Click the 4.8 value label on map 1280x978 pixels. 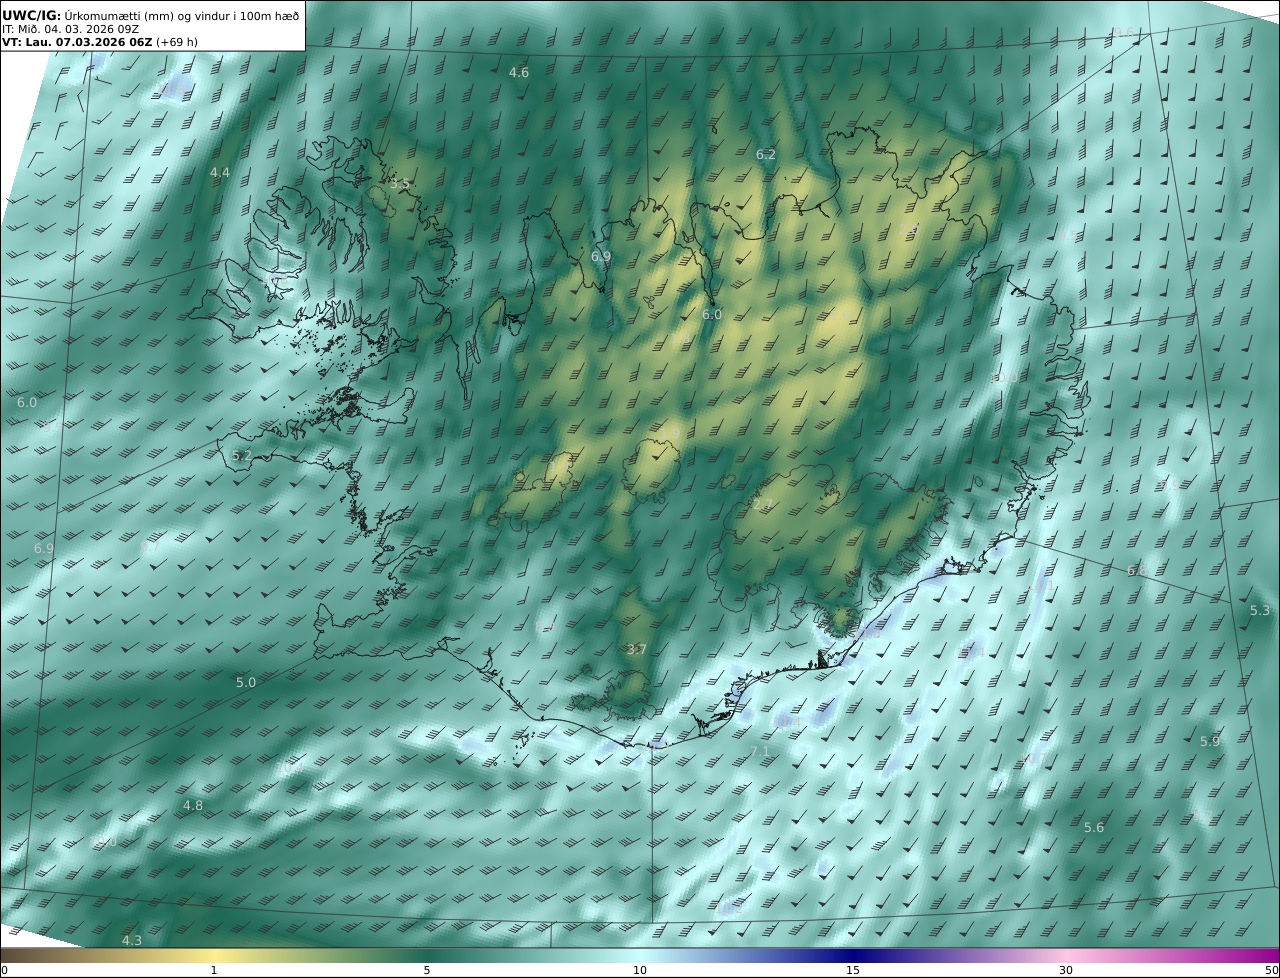point(193,805)
